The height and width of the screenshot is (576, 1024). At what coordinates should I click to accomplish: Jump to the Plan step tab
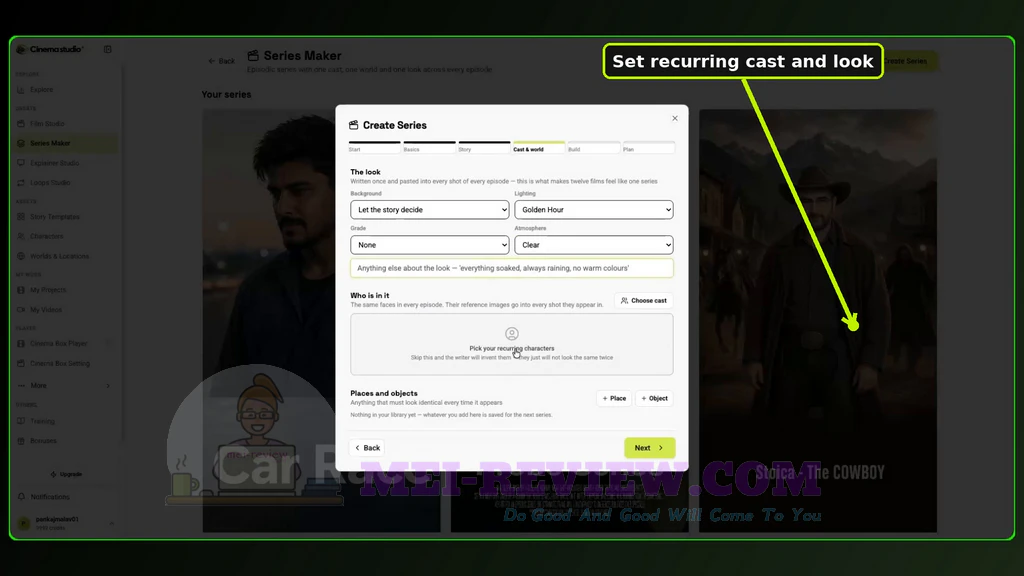point(648,147)
